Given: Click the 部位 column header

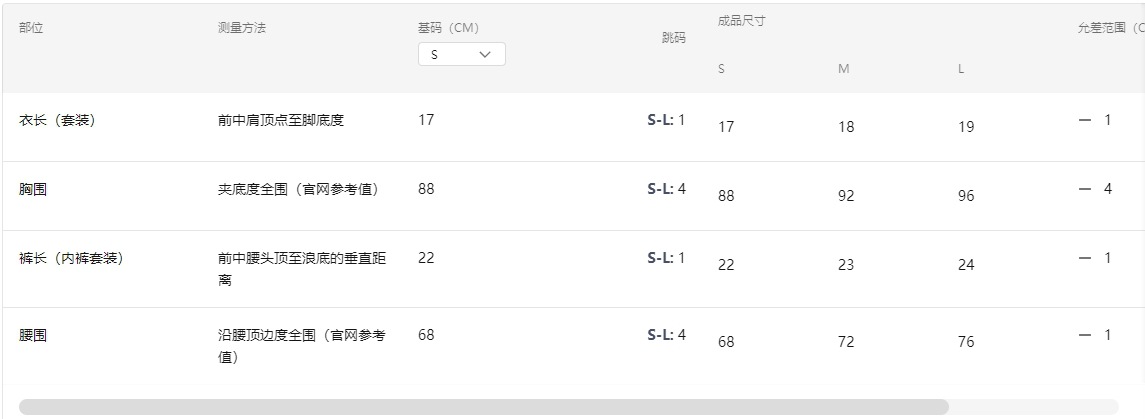Looking at the screenshot, I should [x=31, y=28].
